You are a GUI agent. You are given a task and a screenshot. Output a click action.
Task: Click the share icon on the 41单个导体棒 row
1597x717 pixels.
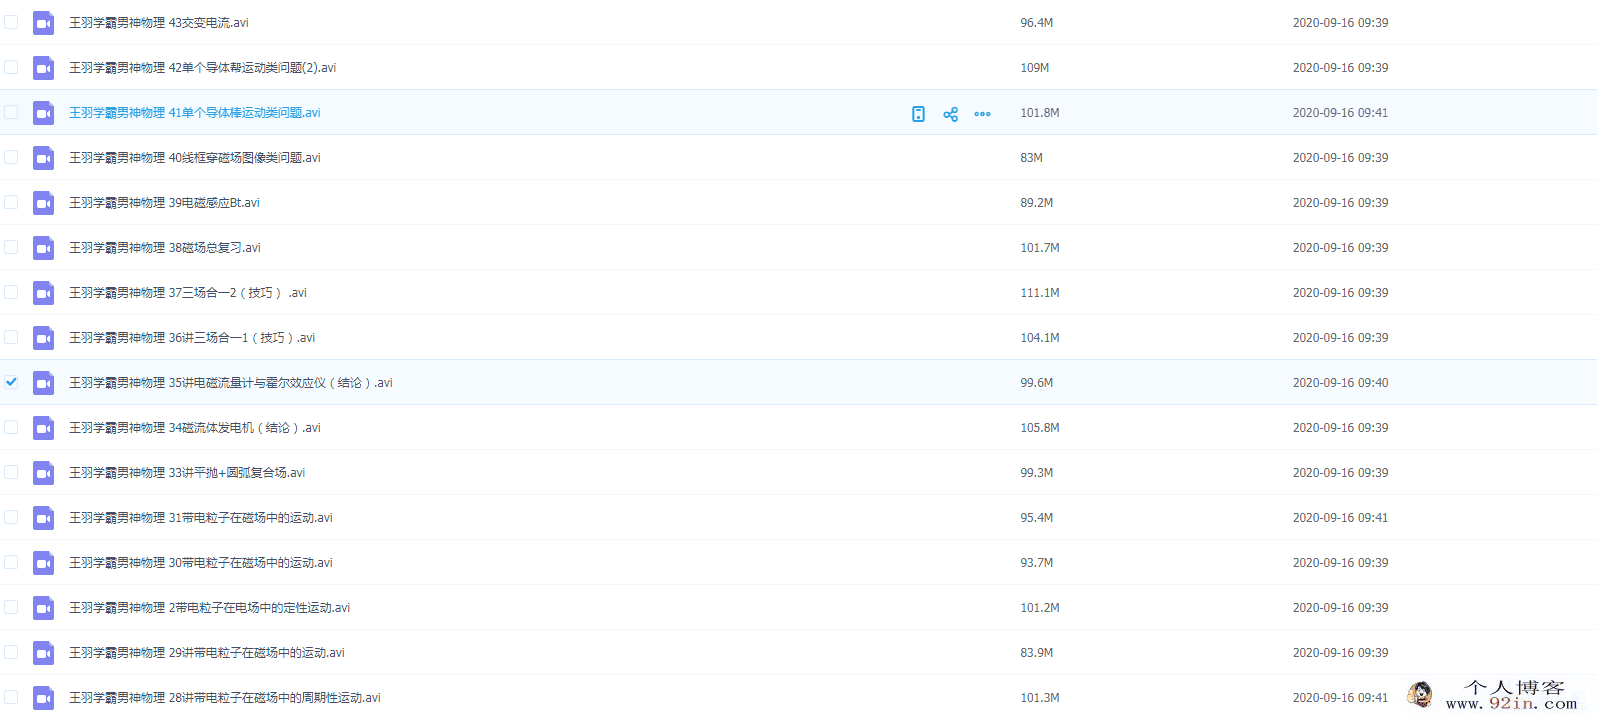click(x=950, y=114)
